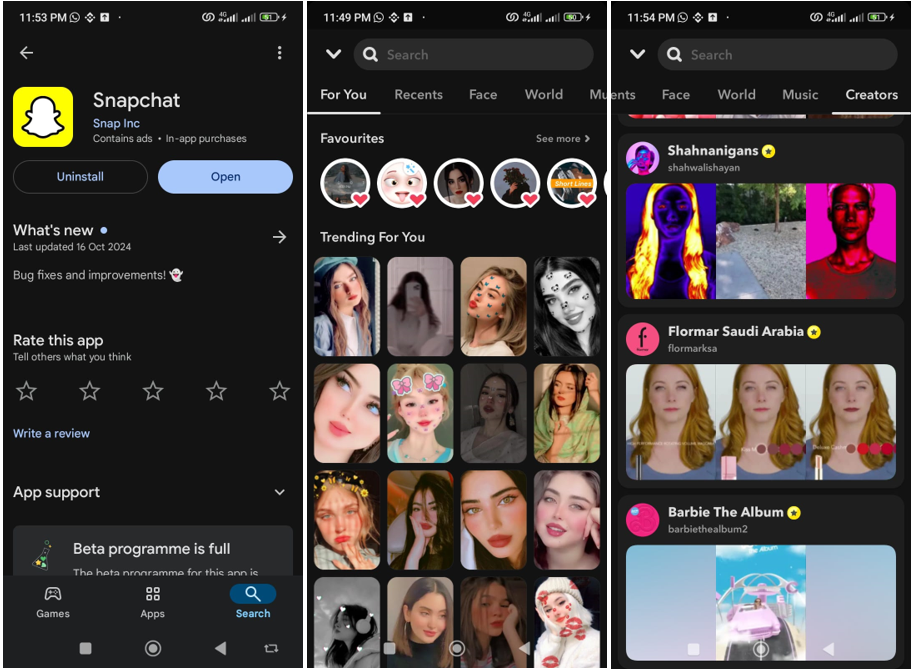The image size is (915, 672).
Task: Open the Apps tab in Play Store
Action: coord(152,603)
